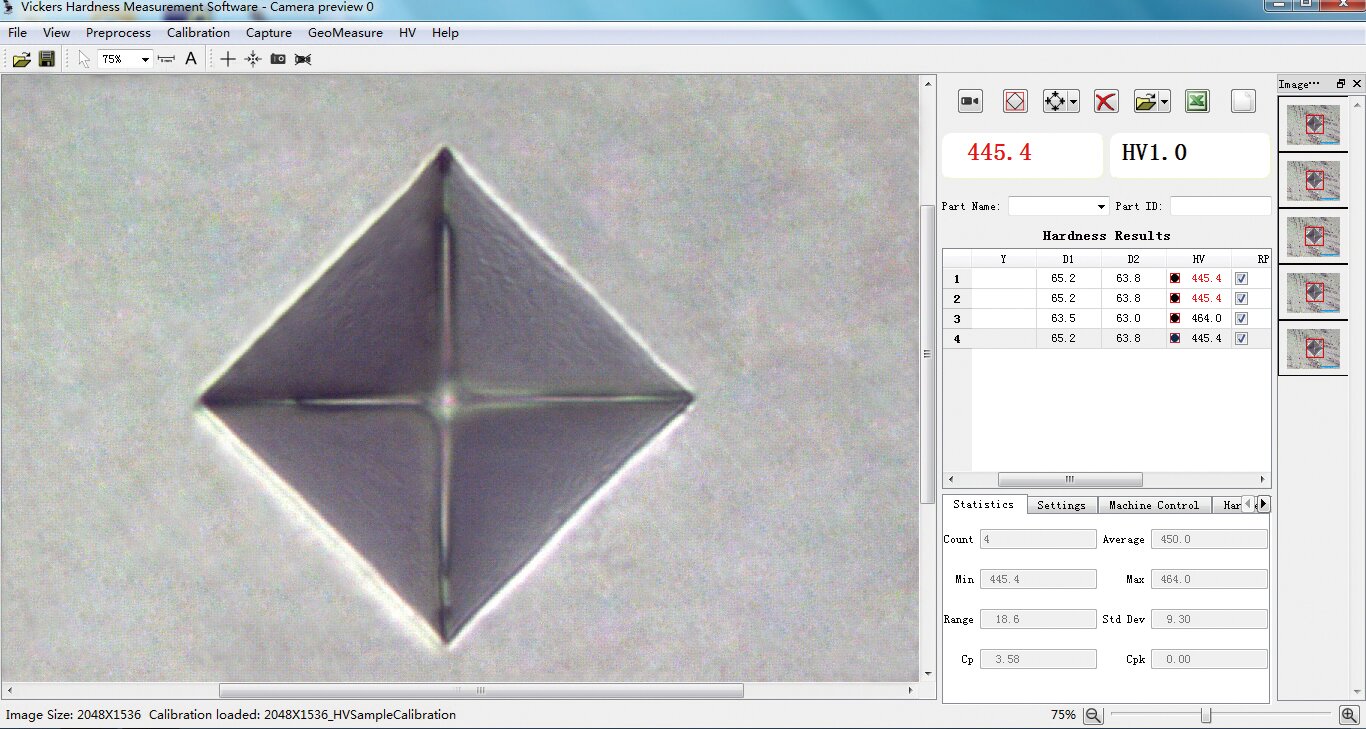Viewport: 1366px width, 729px height.
Task: Open the 75% zoom dropdown in the toolbar
Action: [x=145, y=59]
